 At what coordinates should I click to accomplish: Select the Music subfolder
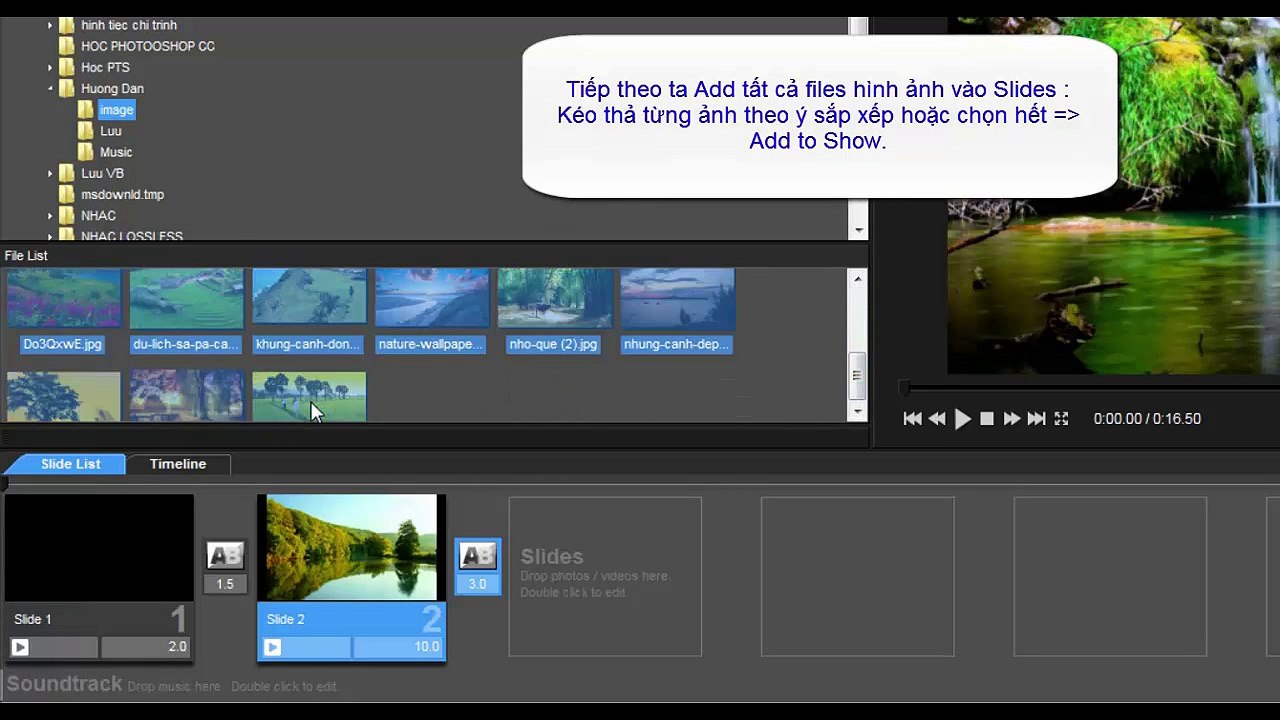click(116, 152)
